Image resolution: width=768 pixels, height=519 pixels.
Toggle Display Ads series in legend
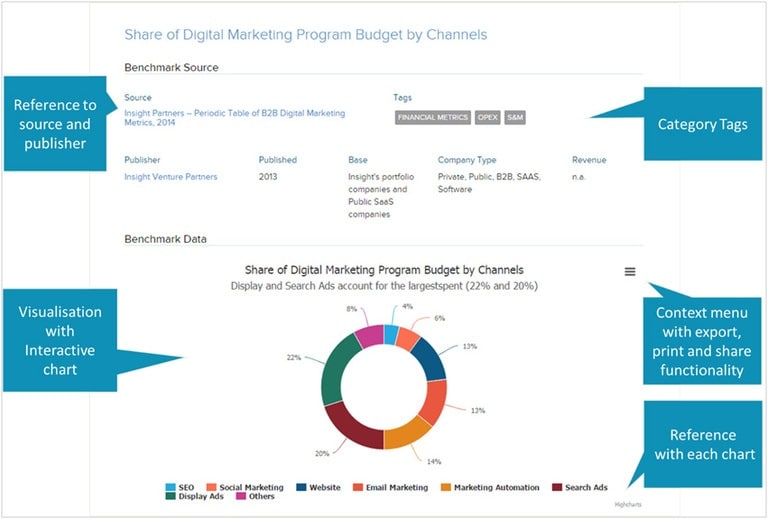(202, 497)
